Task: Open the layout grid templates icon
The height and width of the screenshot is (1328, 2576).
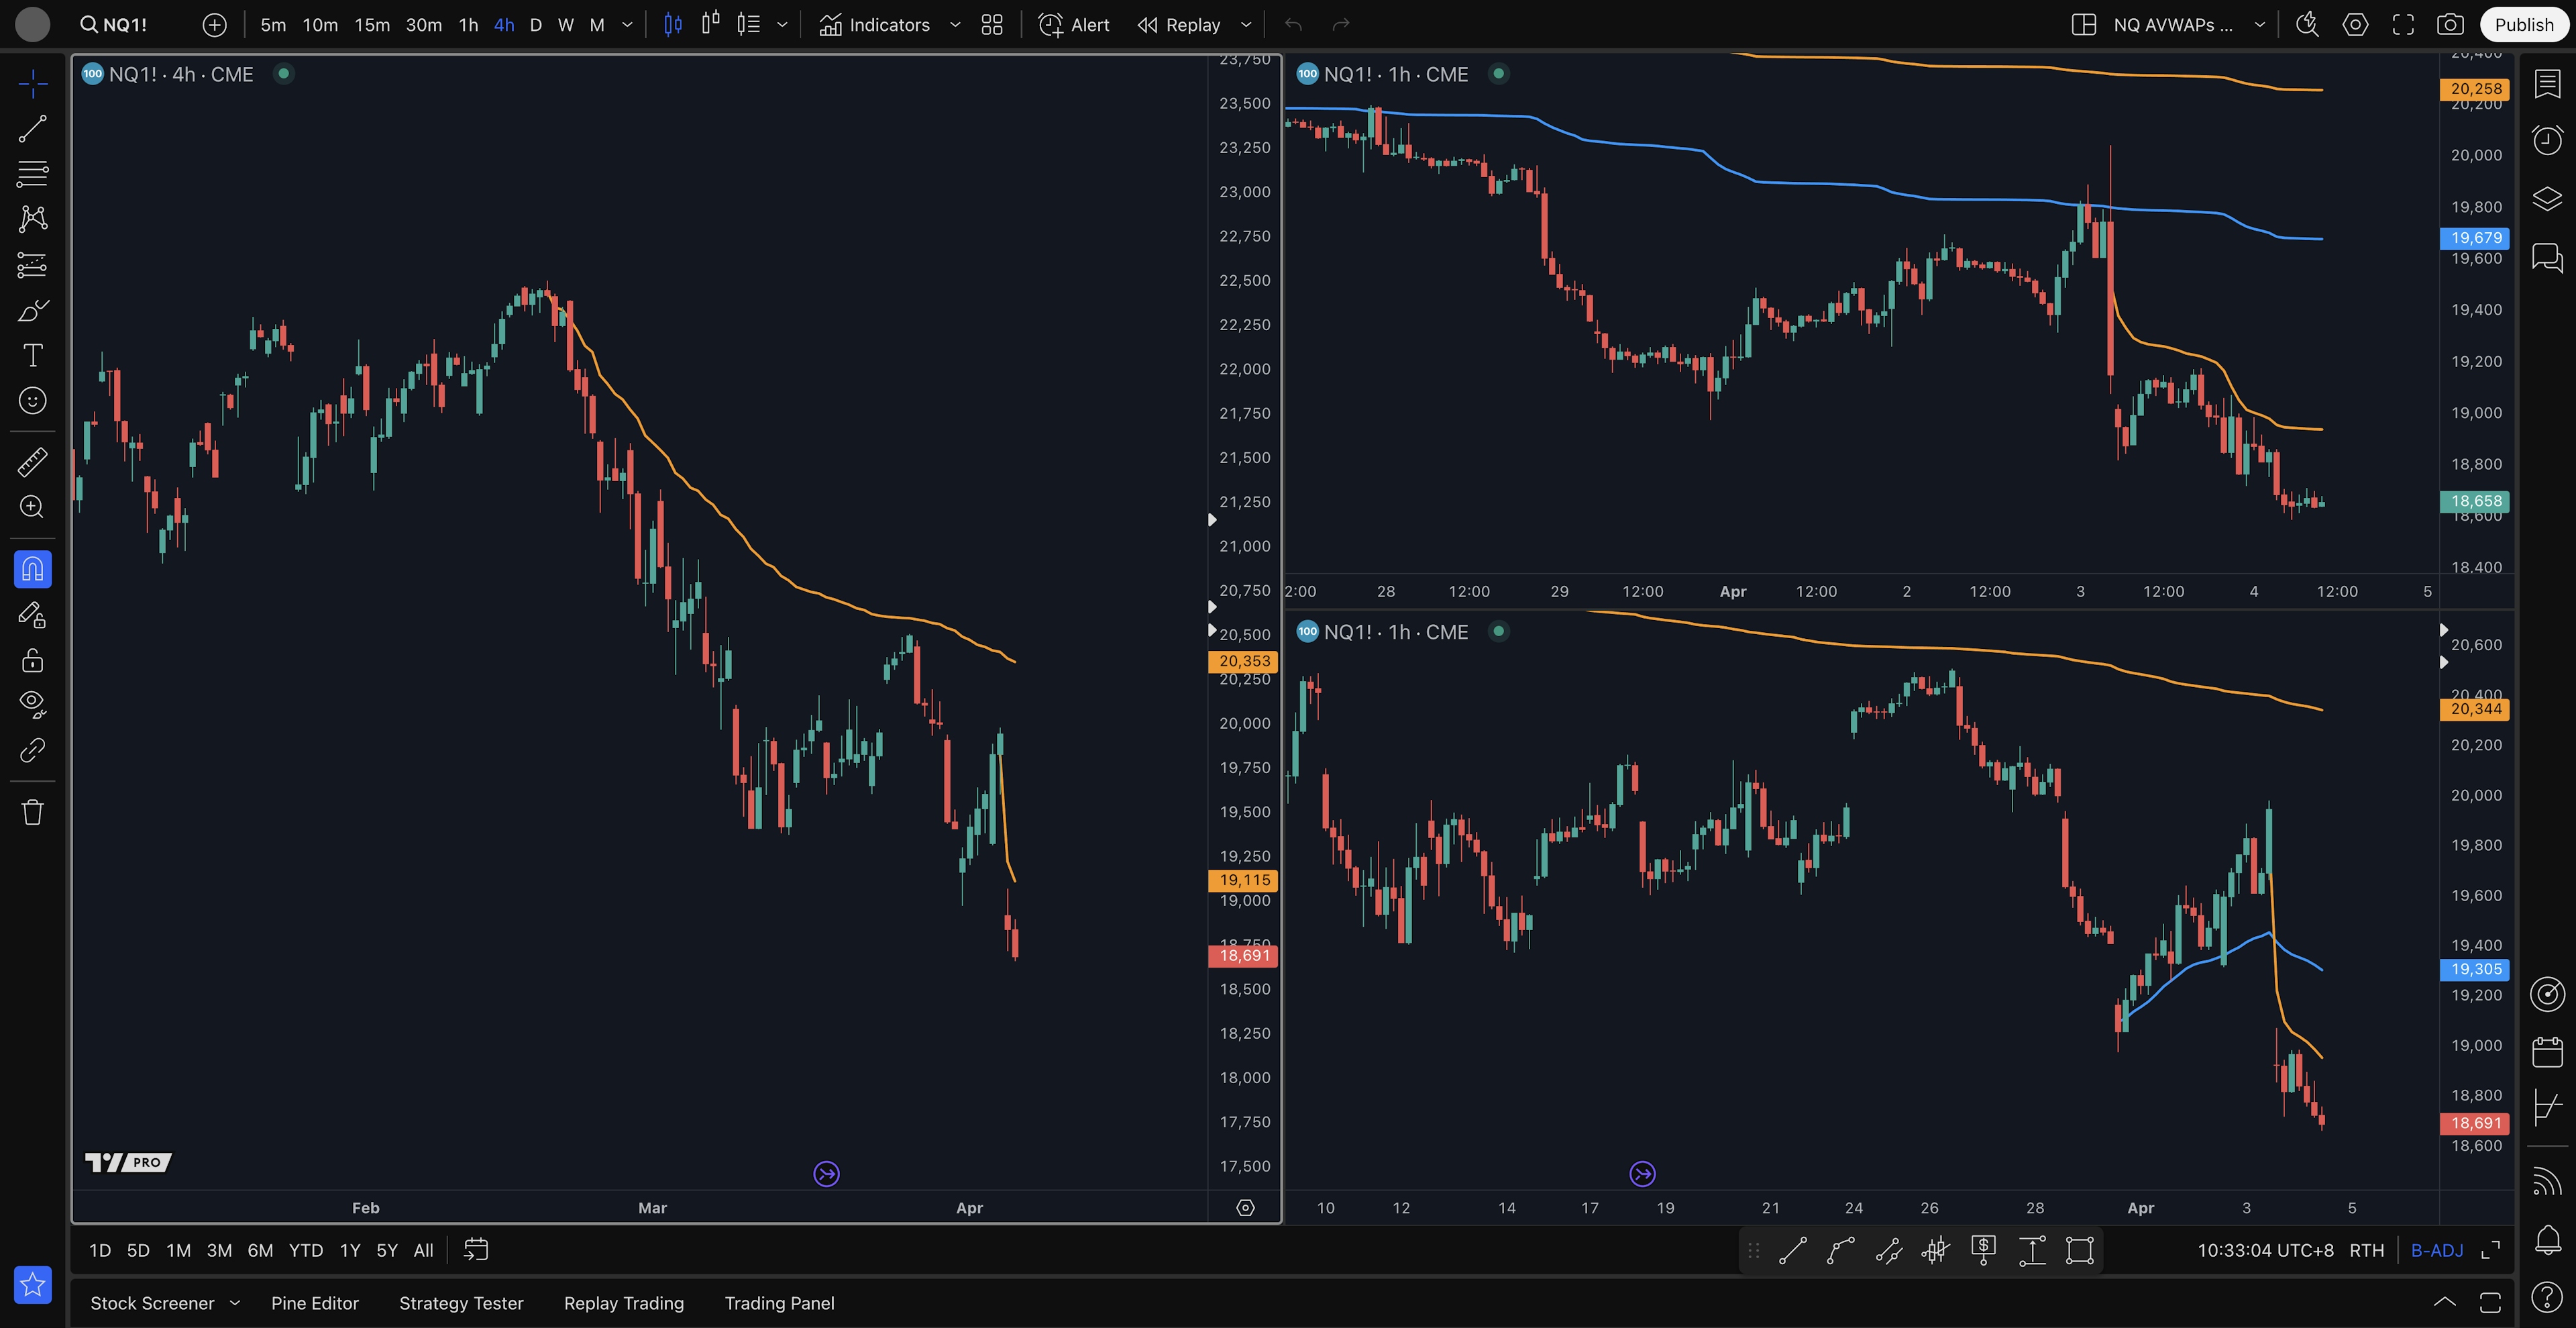Action: (x=991, y=24)
